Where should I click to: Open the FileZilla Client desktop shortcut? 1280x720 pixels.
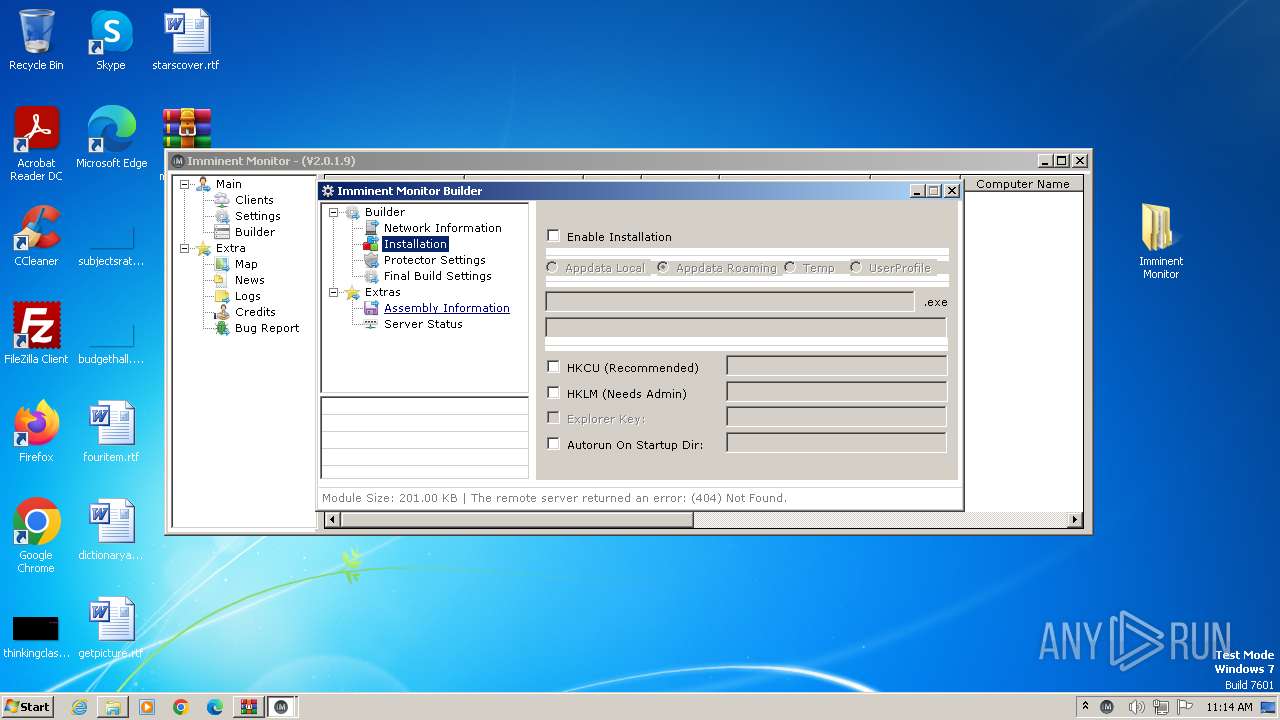(x=36, y=333)
